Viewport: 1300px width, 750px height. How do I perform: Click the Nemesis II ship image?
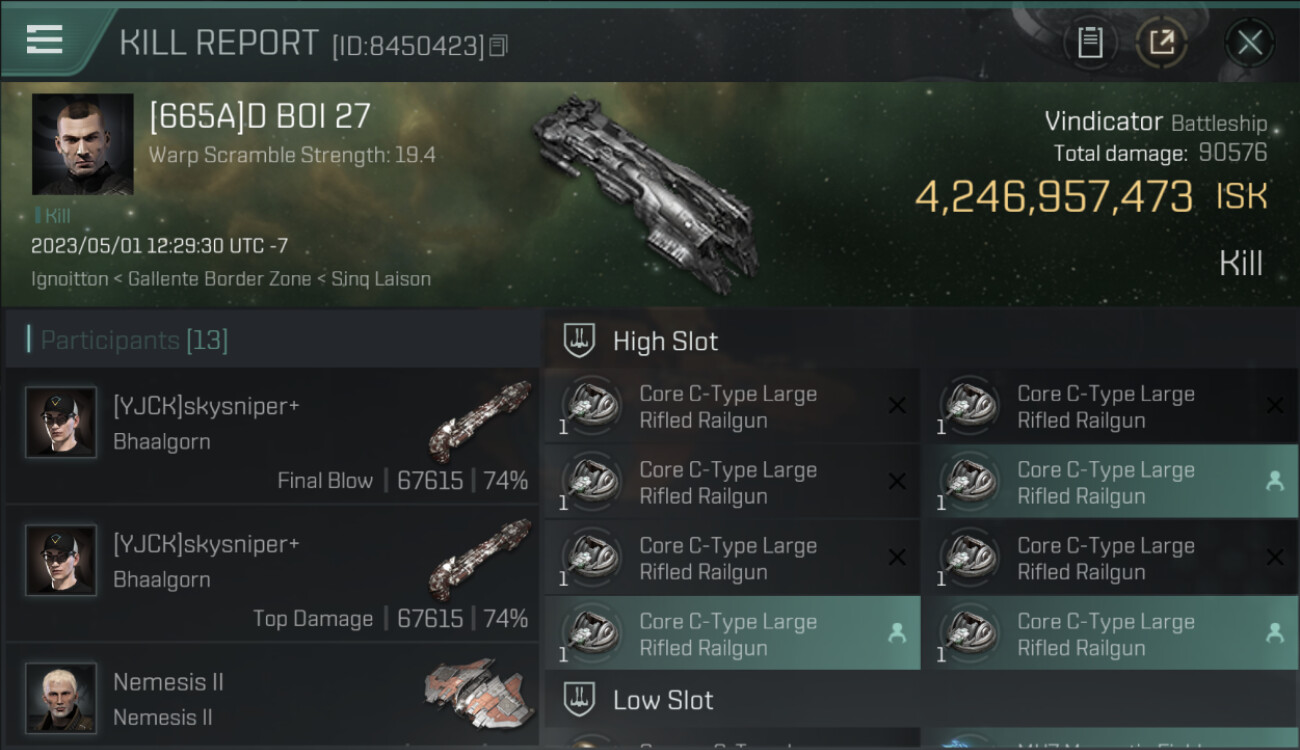coord(478,692)
